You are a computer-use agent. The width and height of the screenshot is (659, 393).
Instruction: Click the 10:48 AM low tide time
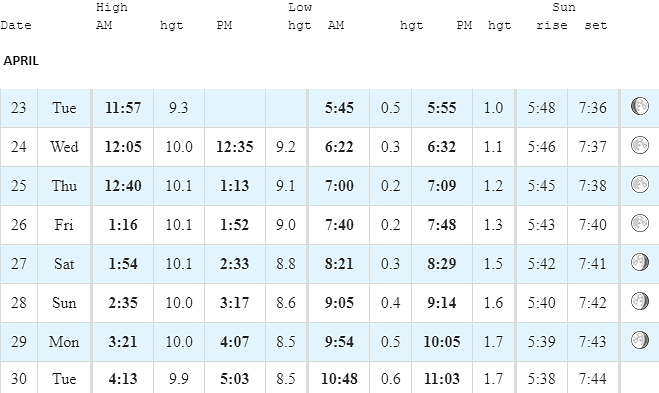tap(339, 379)
